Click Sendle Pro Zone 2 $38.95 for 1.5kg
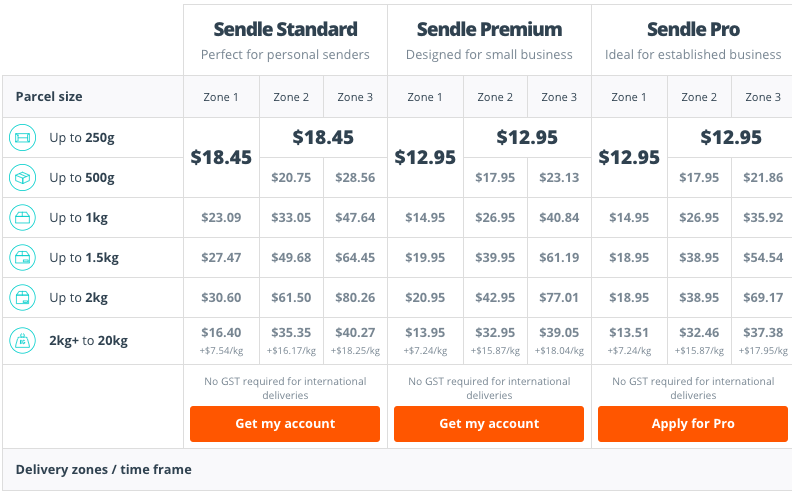The height and width of the screenshot is (491, 794). coord(699,258)
